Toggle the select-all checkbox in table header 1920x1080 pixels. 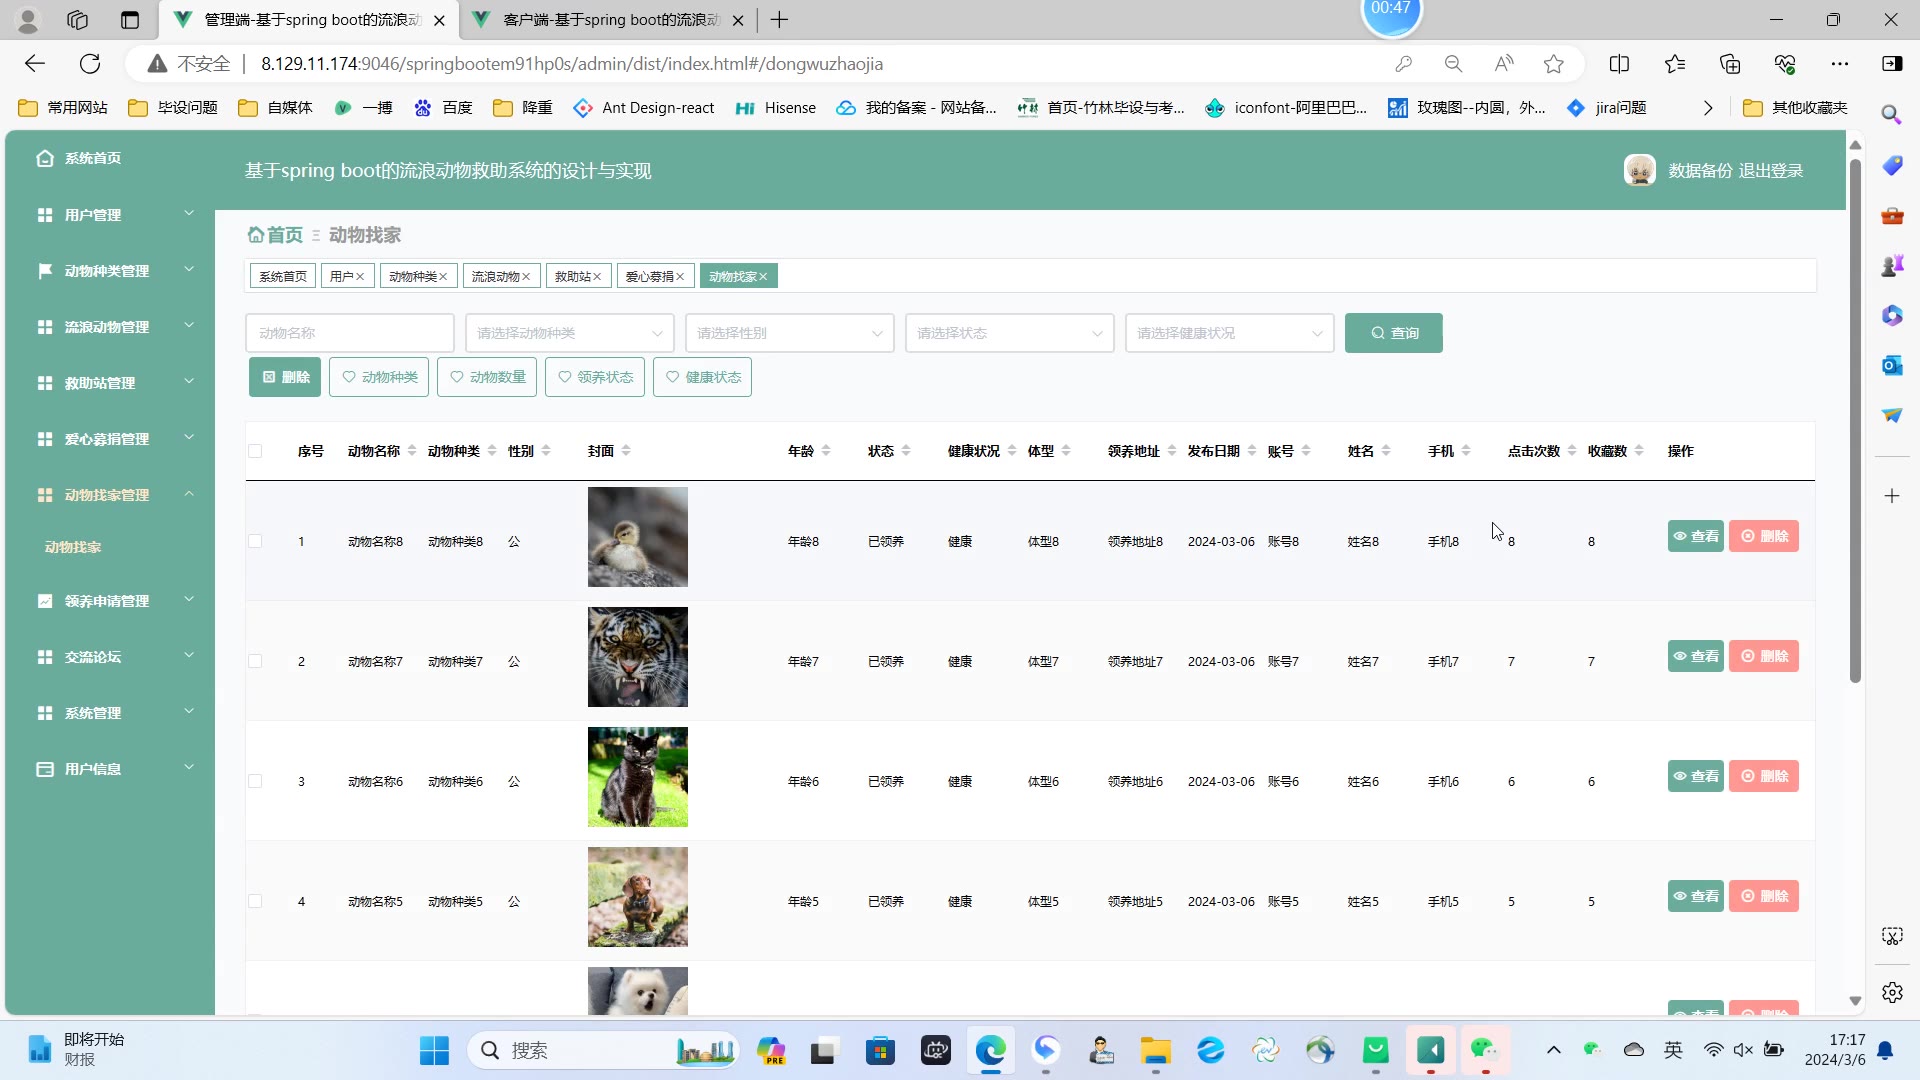click(x=255, y=451)
